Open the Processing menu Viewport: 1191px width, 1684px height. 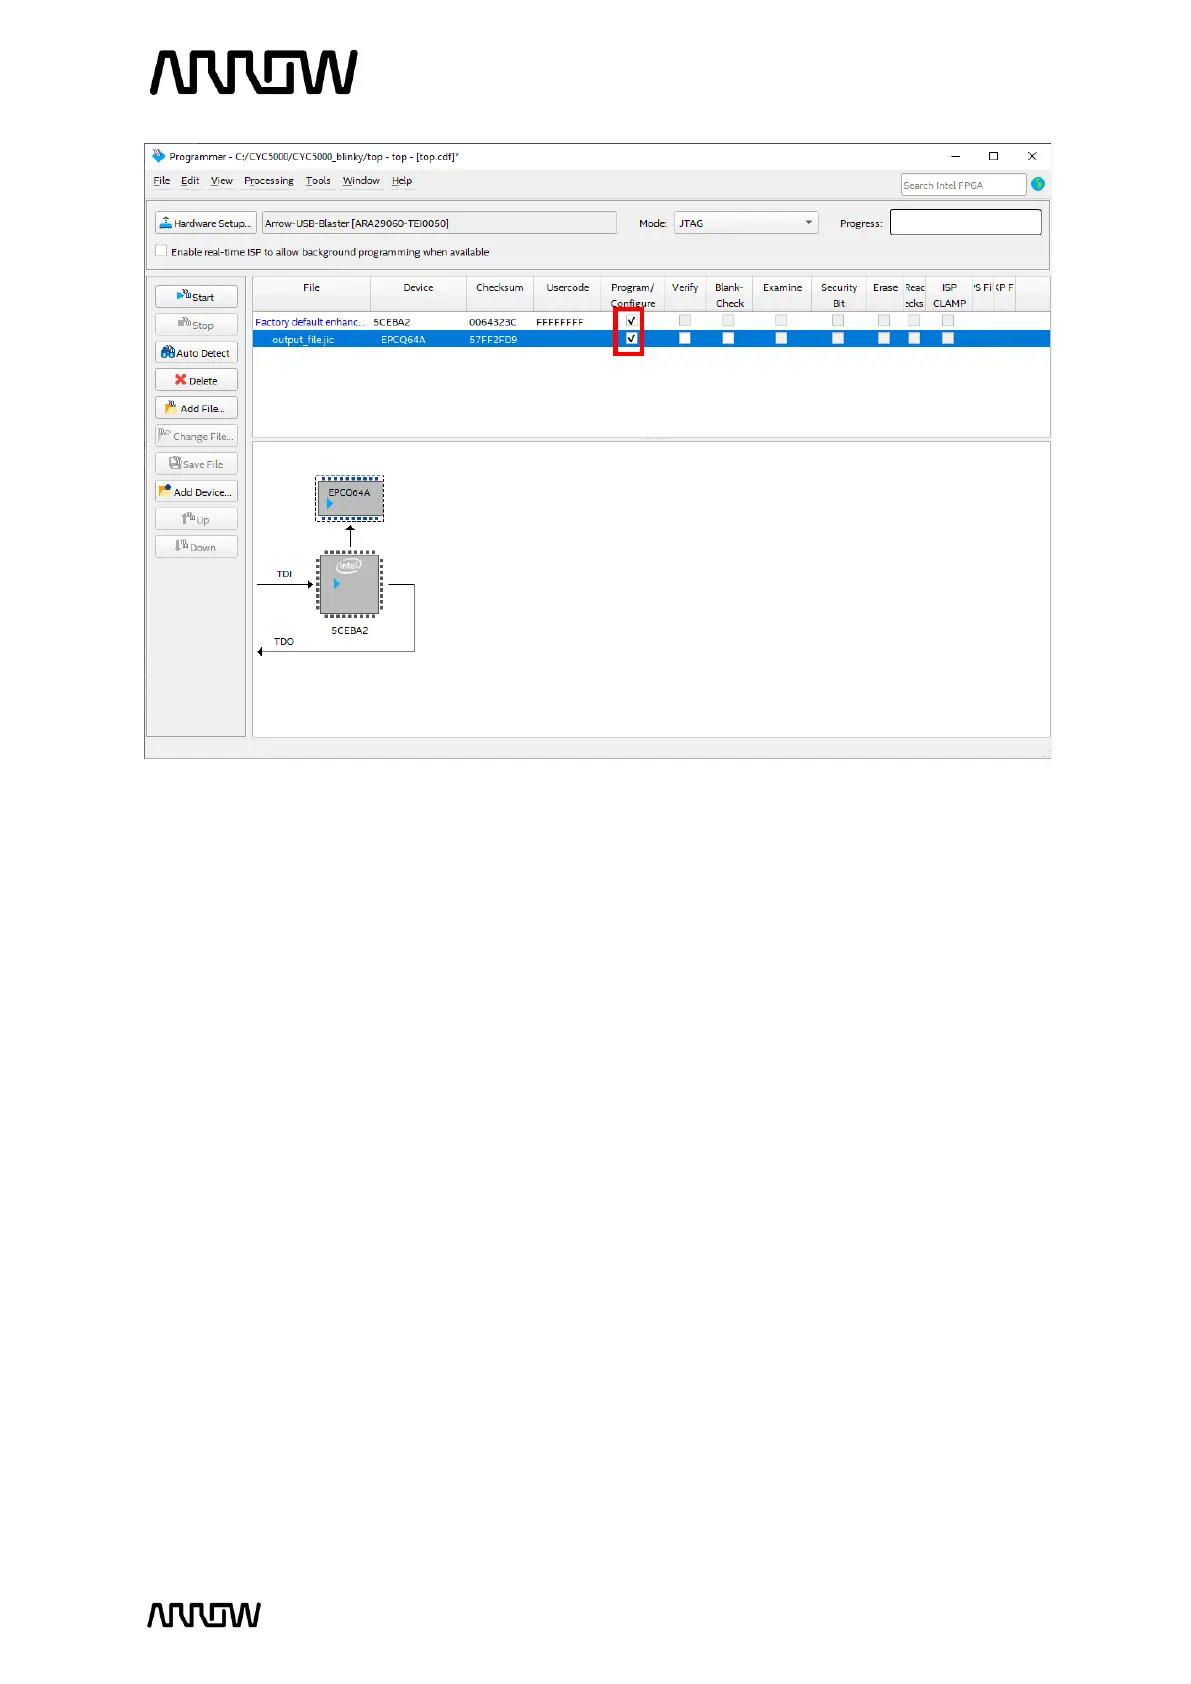(269, 181)
